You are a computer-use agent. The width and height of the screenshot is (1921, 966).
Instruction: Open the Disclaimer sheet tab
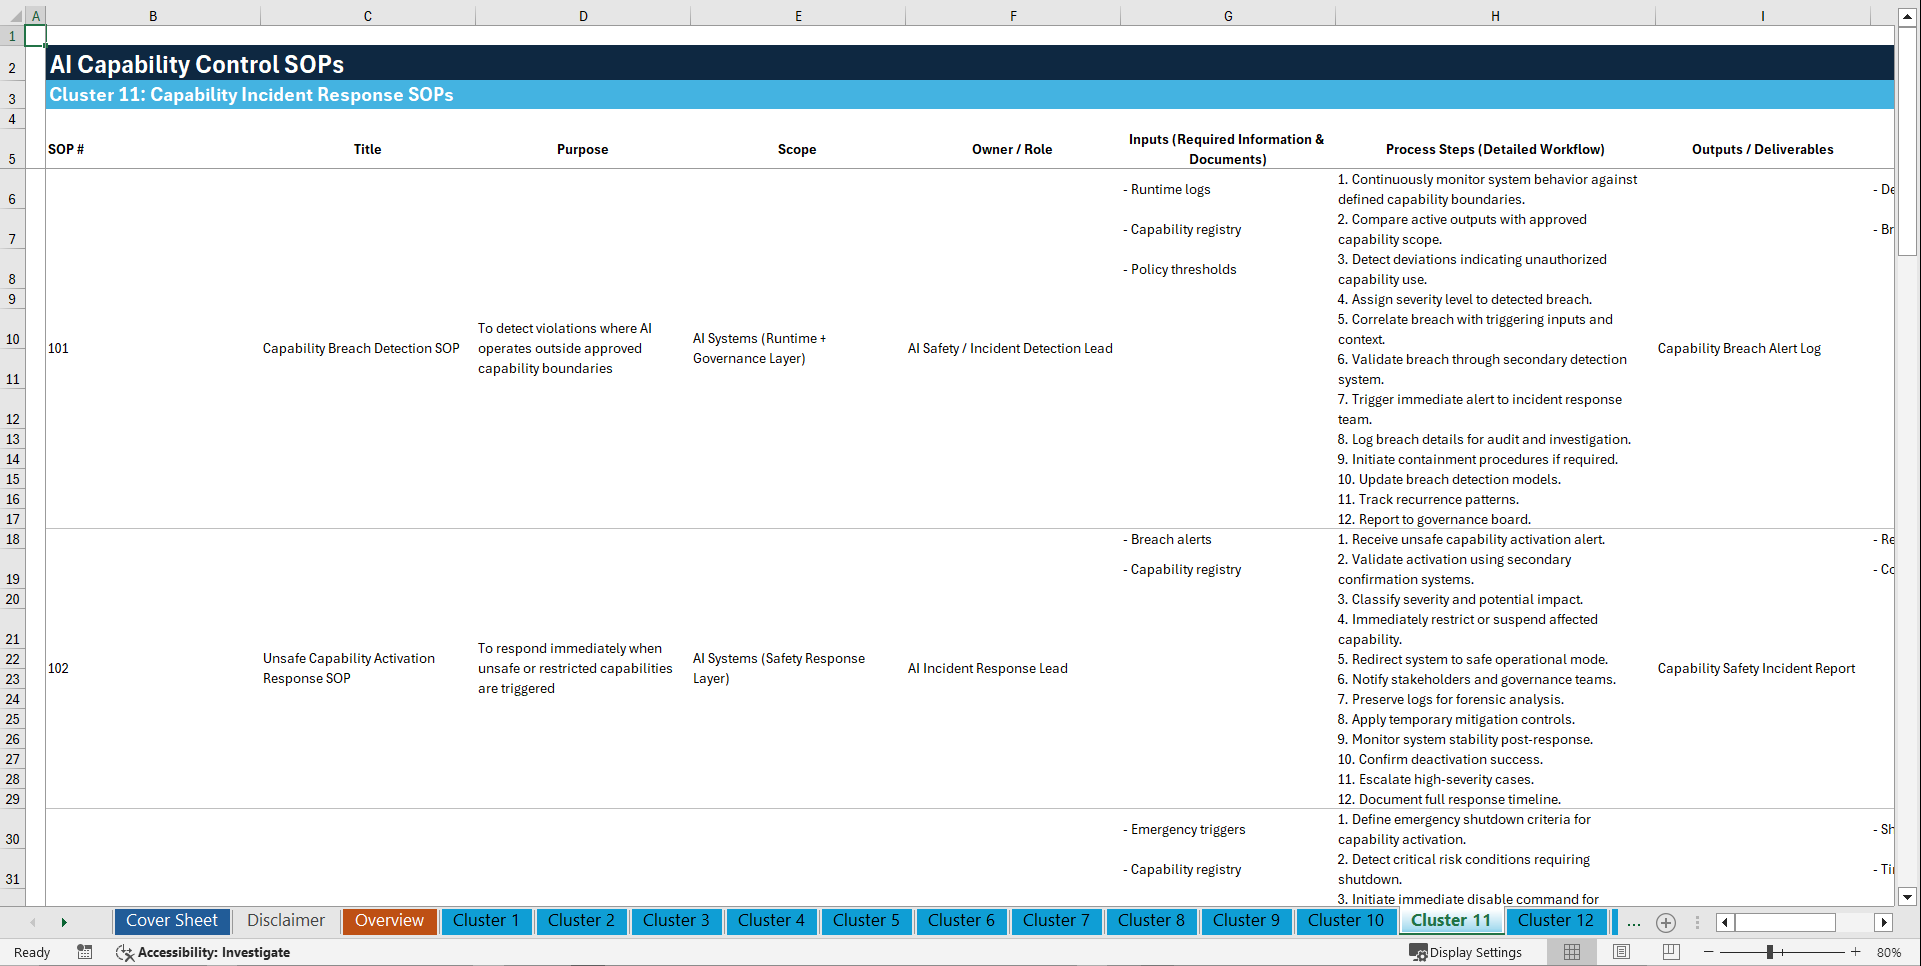(x=285, y=921)
